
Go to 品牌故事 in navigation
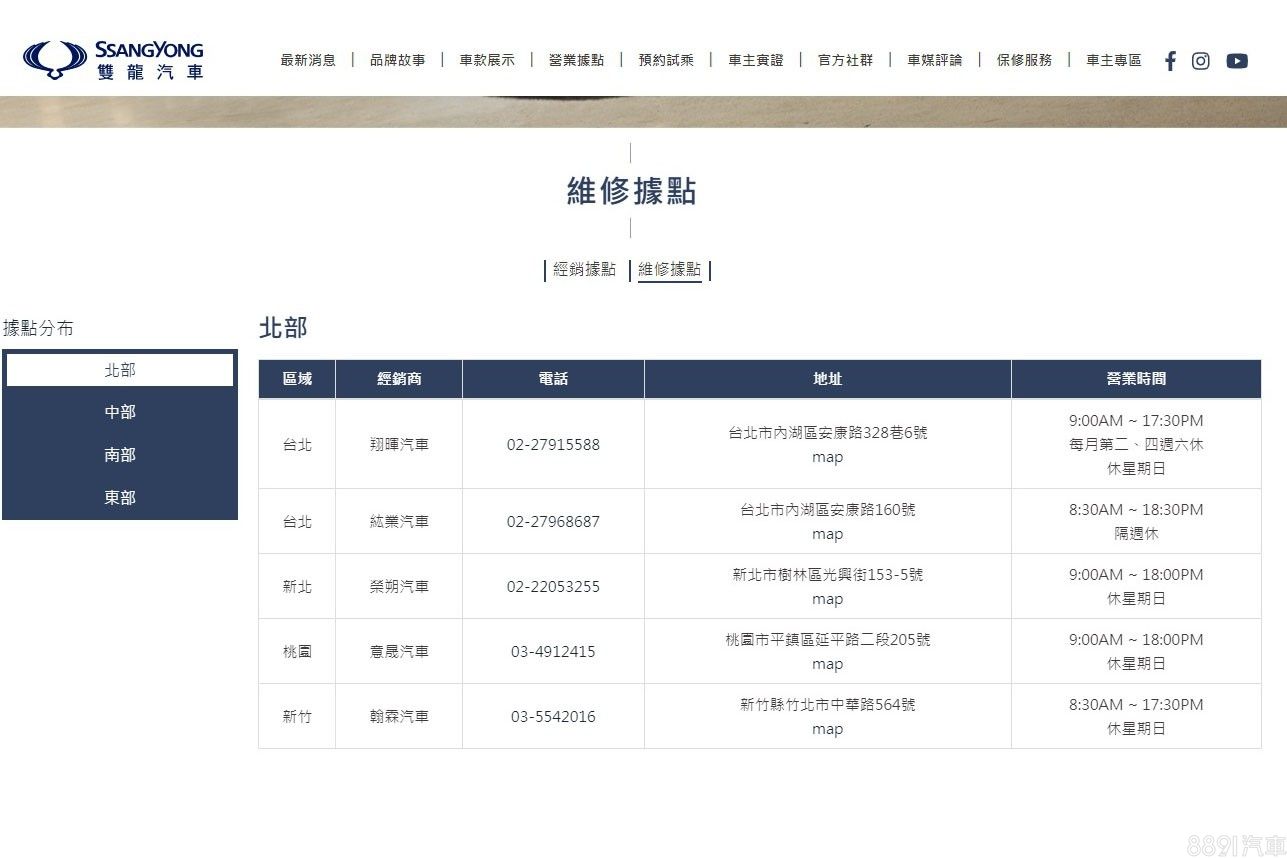point(397,60)
